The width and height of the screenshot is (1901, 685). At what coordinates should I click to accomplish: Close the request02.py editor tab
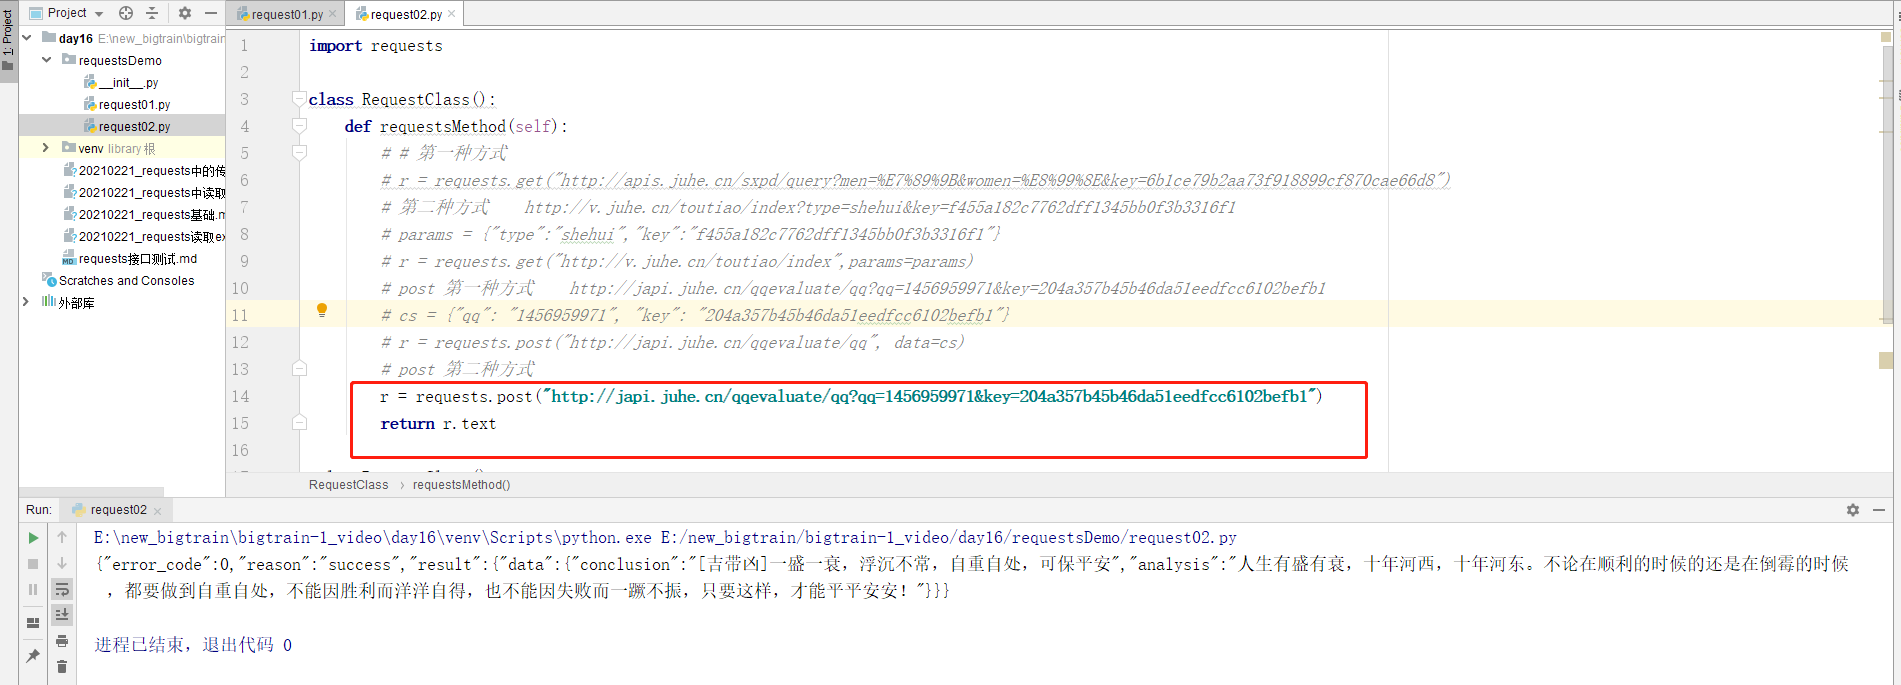(x=452, y=14)
